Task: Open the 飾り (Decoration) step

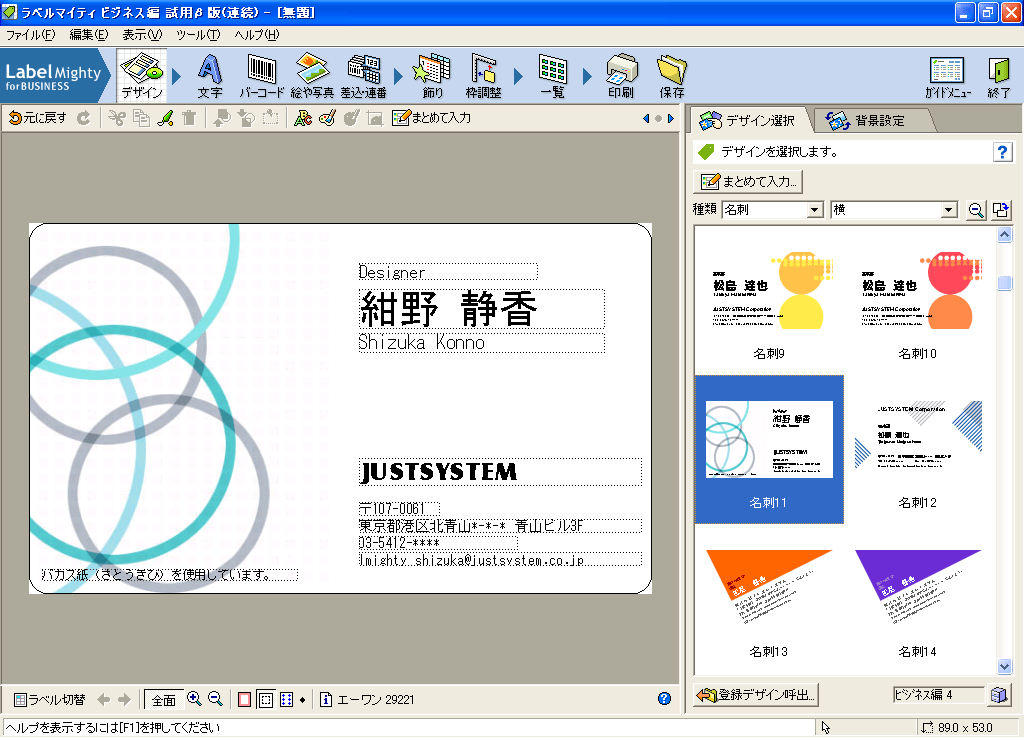Action: (432, 76)
